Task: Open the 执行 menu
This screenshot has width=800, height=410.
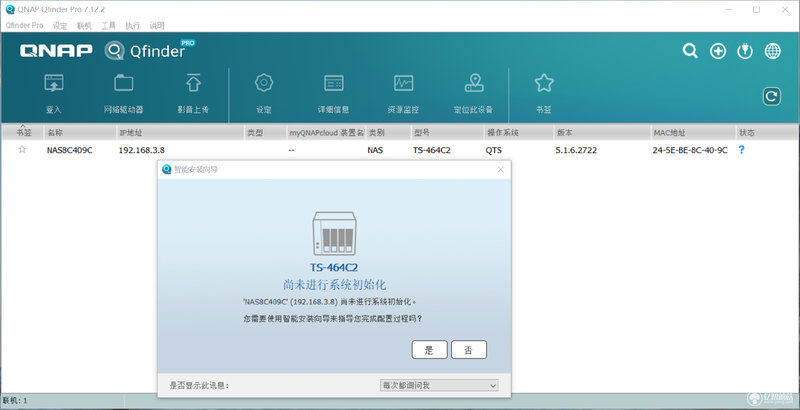Action: [133, 25]
